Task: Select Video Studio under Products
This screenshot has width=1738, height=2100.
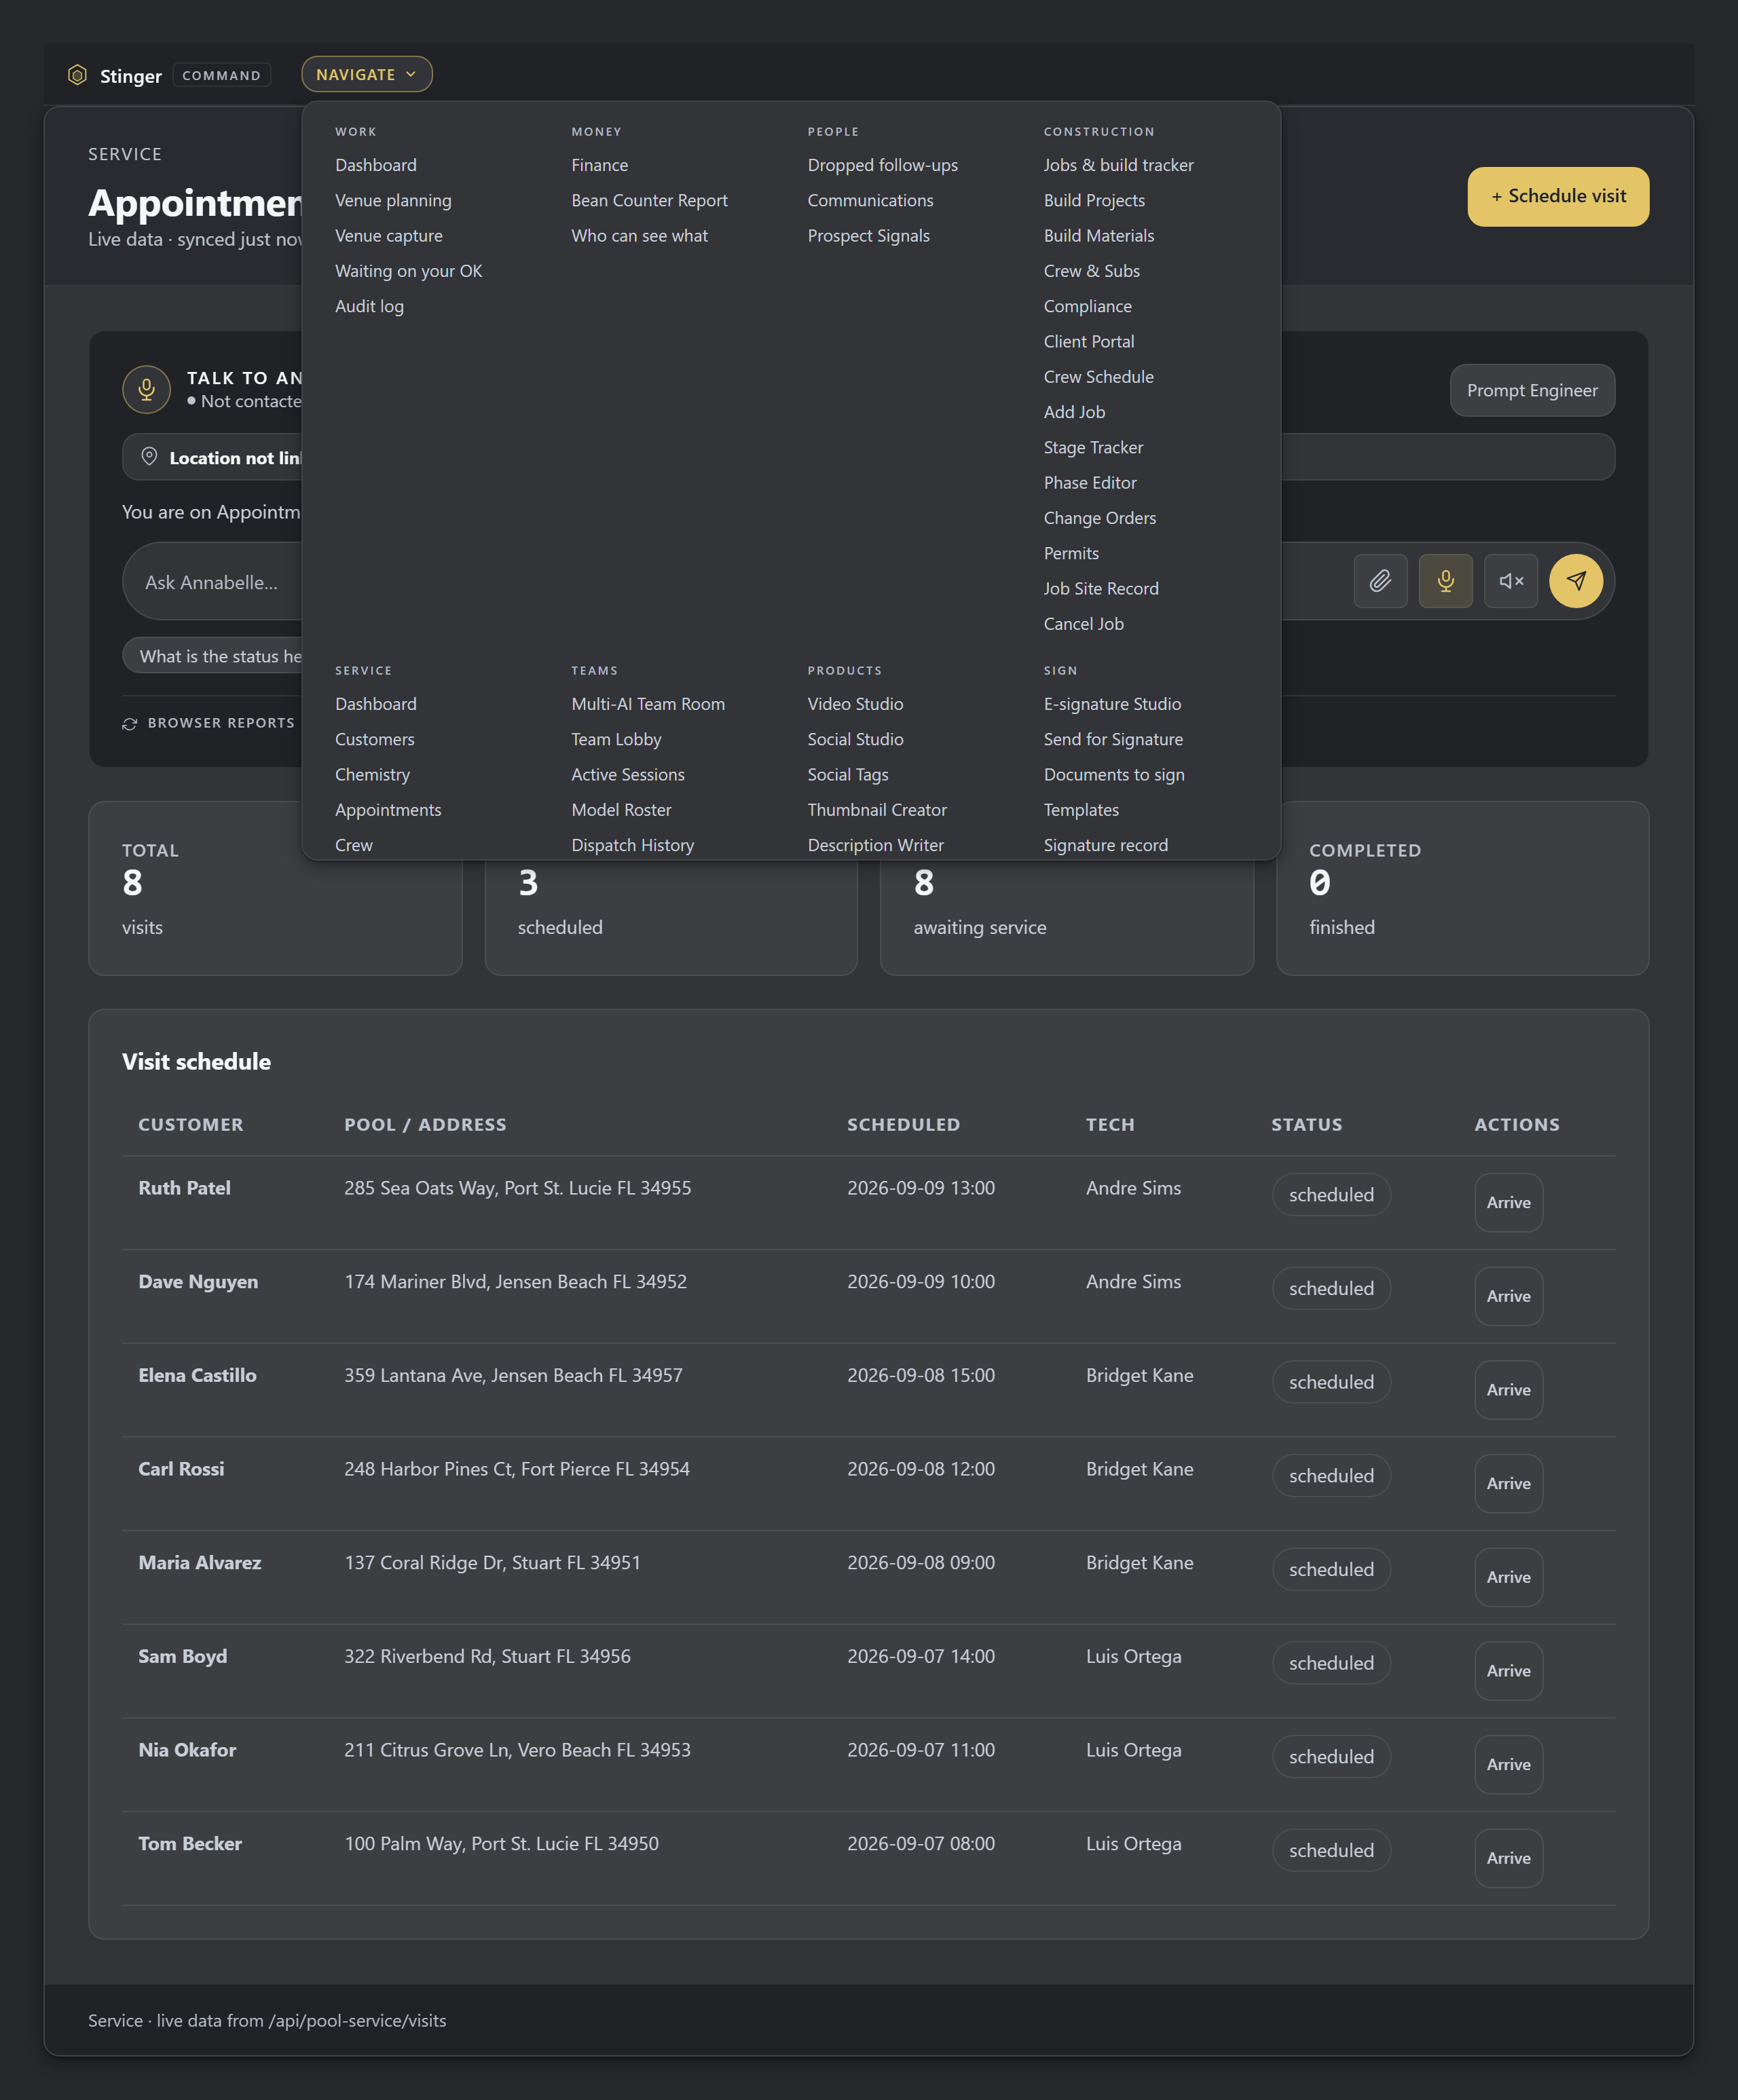Action: tap(855, 704)
